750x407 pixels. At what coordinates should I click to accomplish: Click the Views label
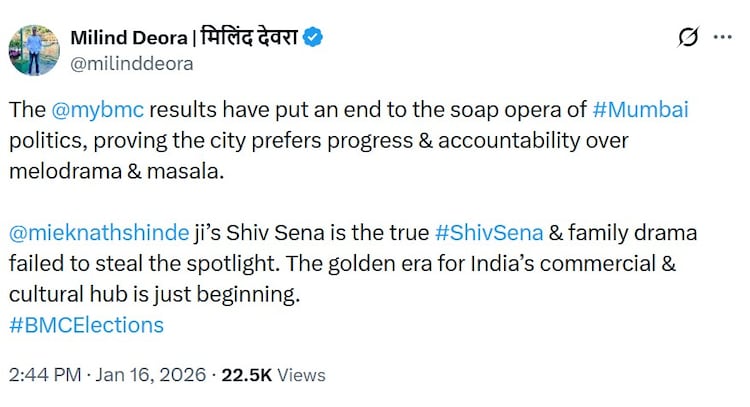(302, 375)
